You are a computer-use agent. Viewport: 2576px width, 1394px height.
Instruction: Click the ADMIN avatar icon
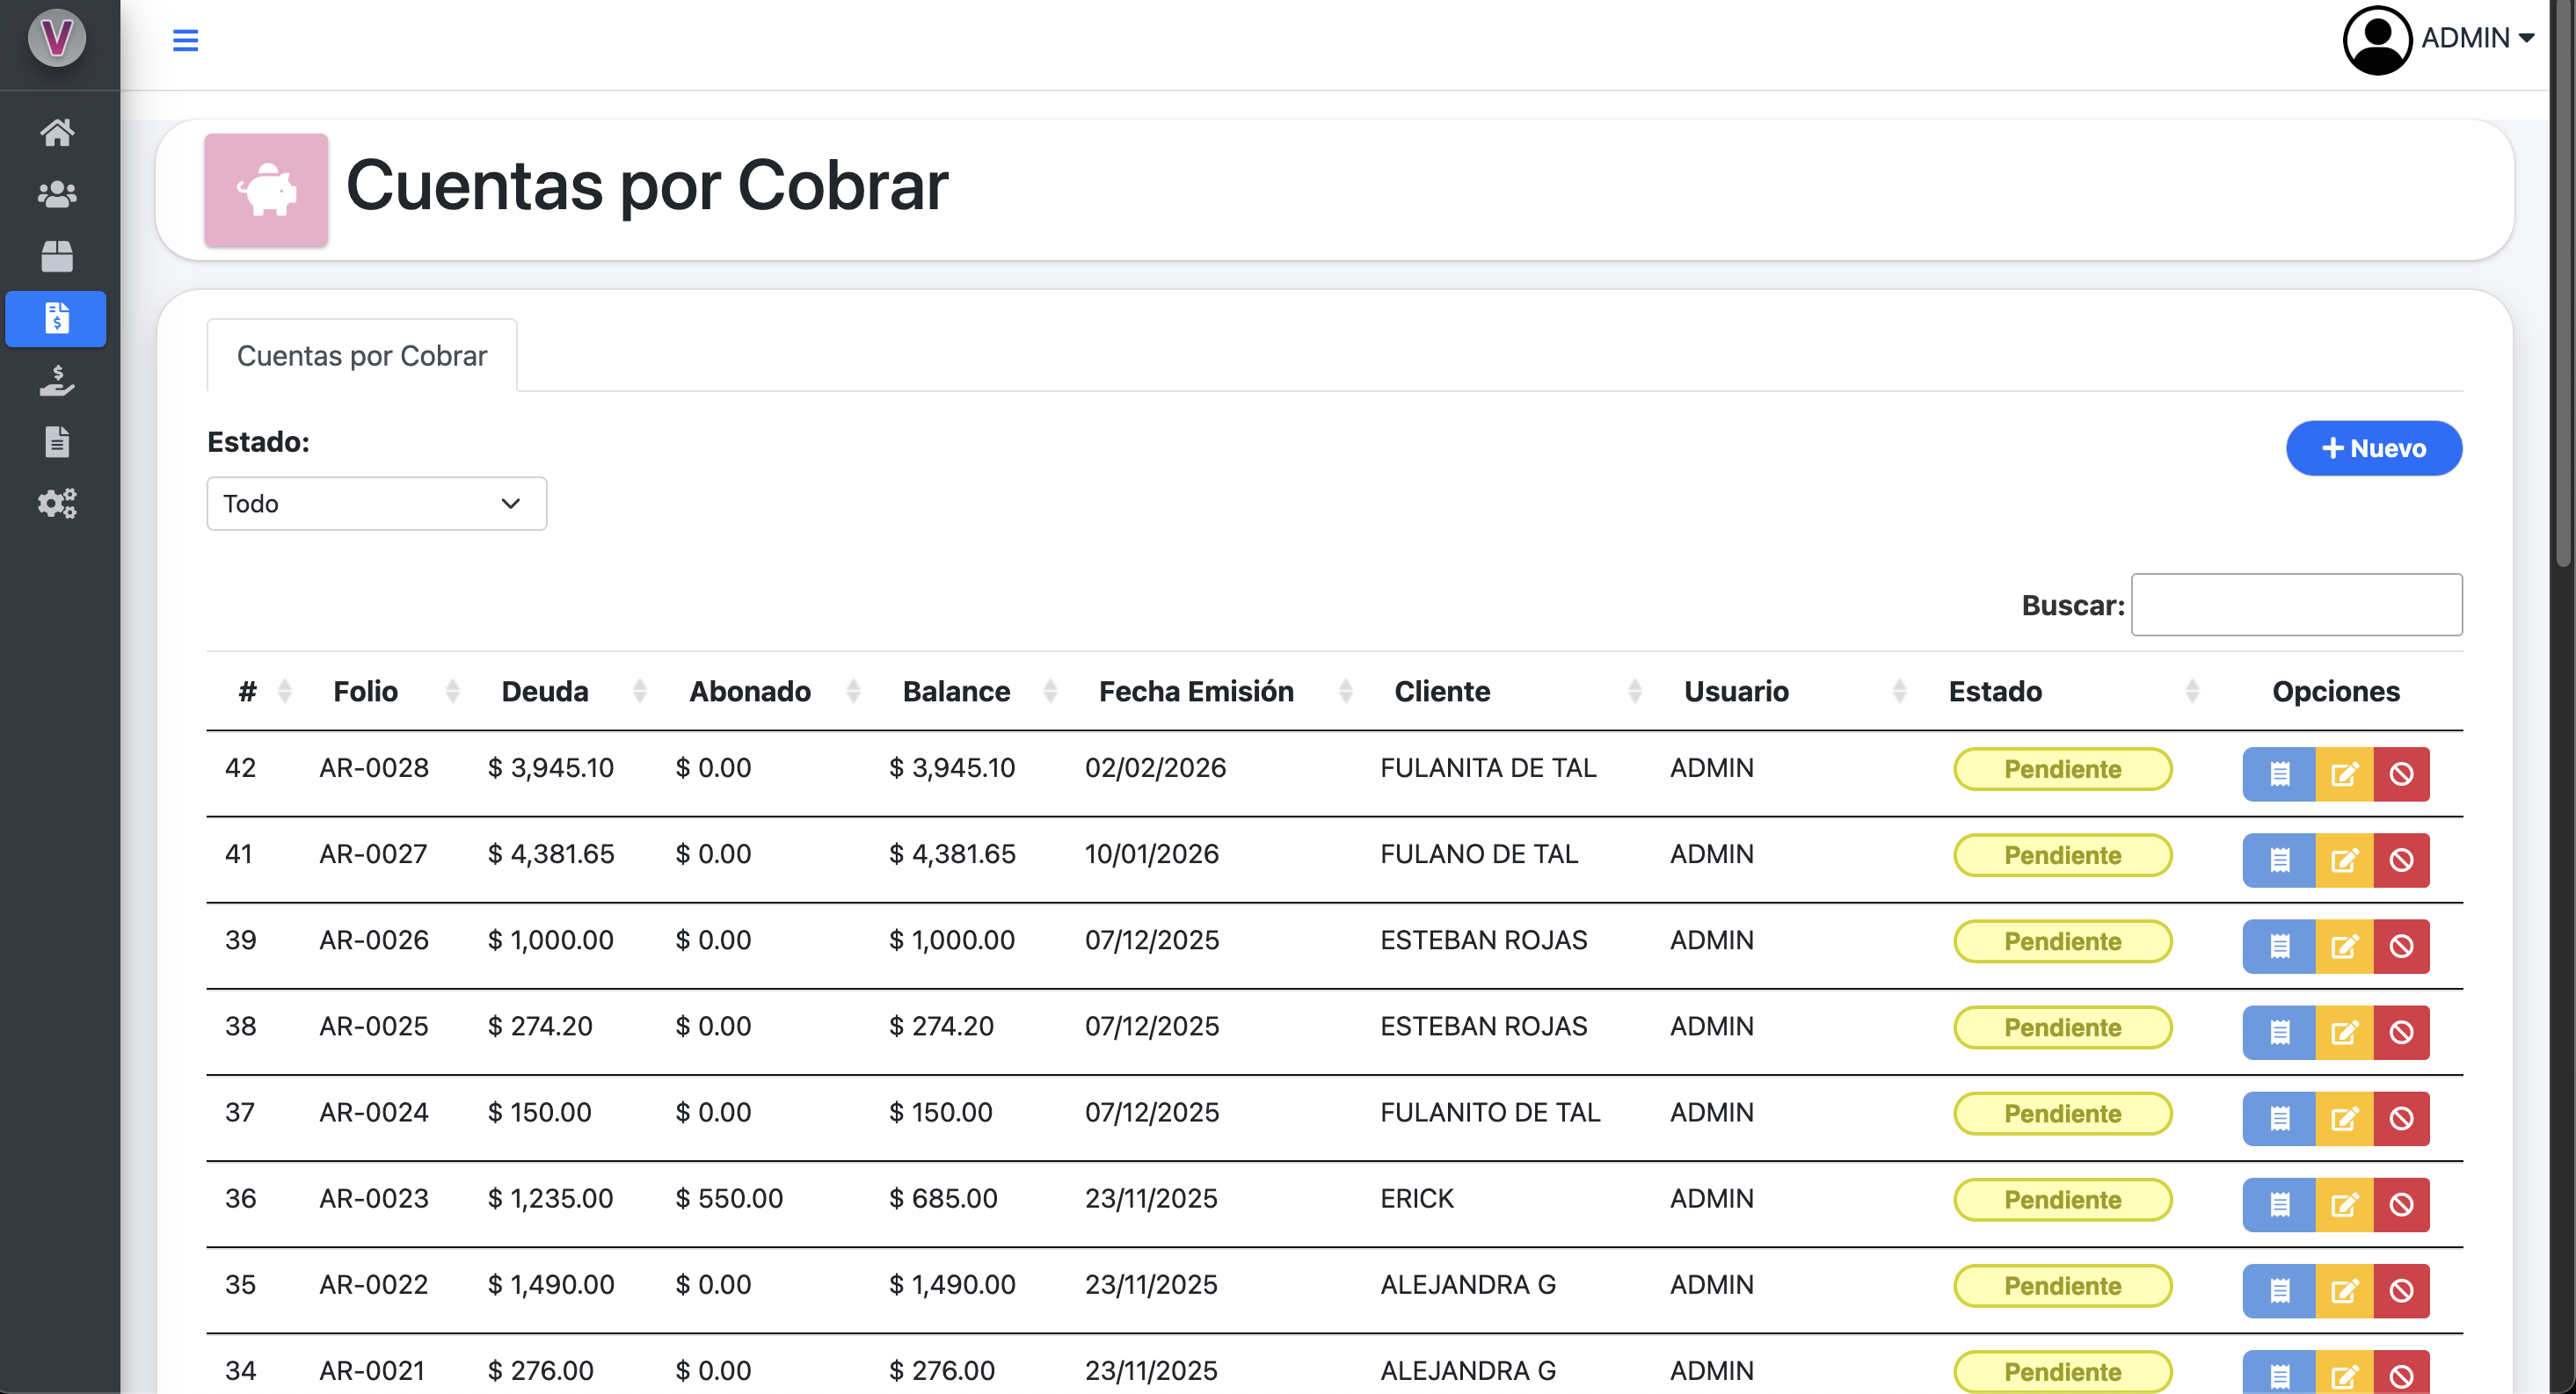click(x=2377, y=40)
